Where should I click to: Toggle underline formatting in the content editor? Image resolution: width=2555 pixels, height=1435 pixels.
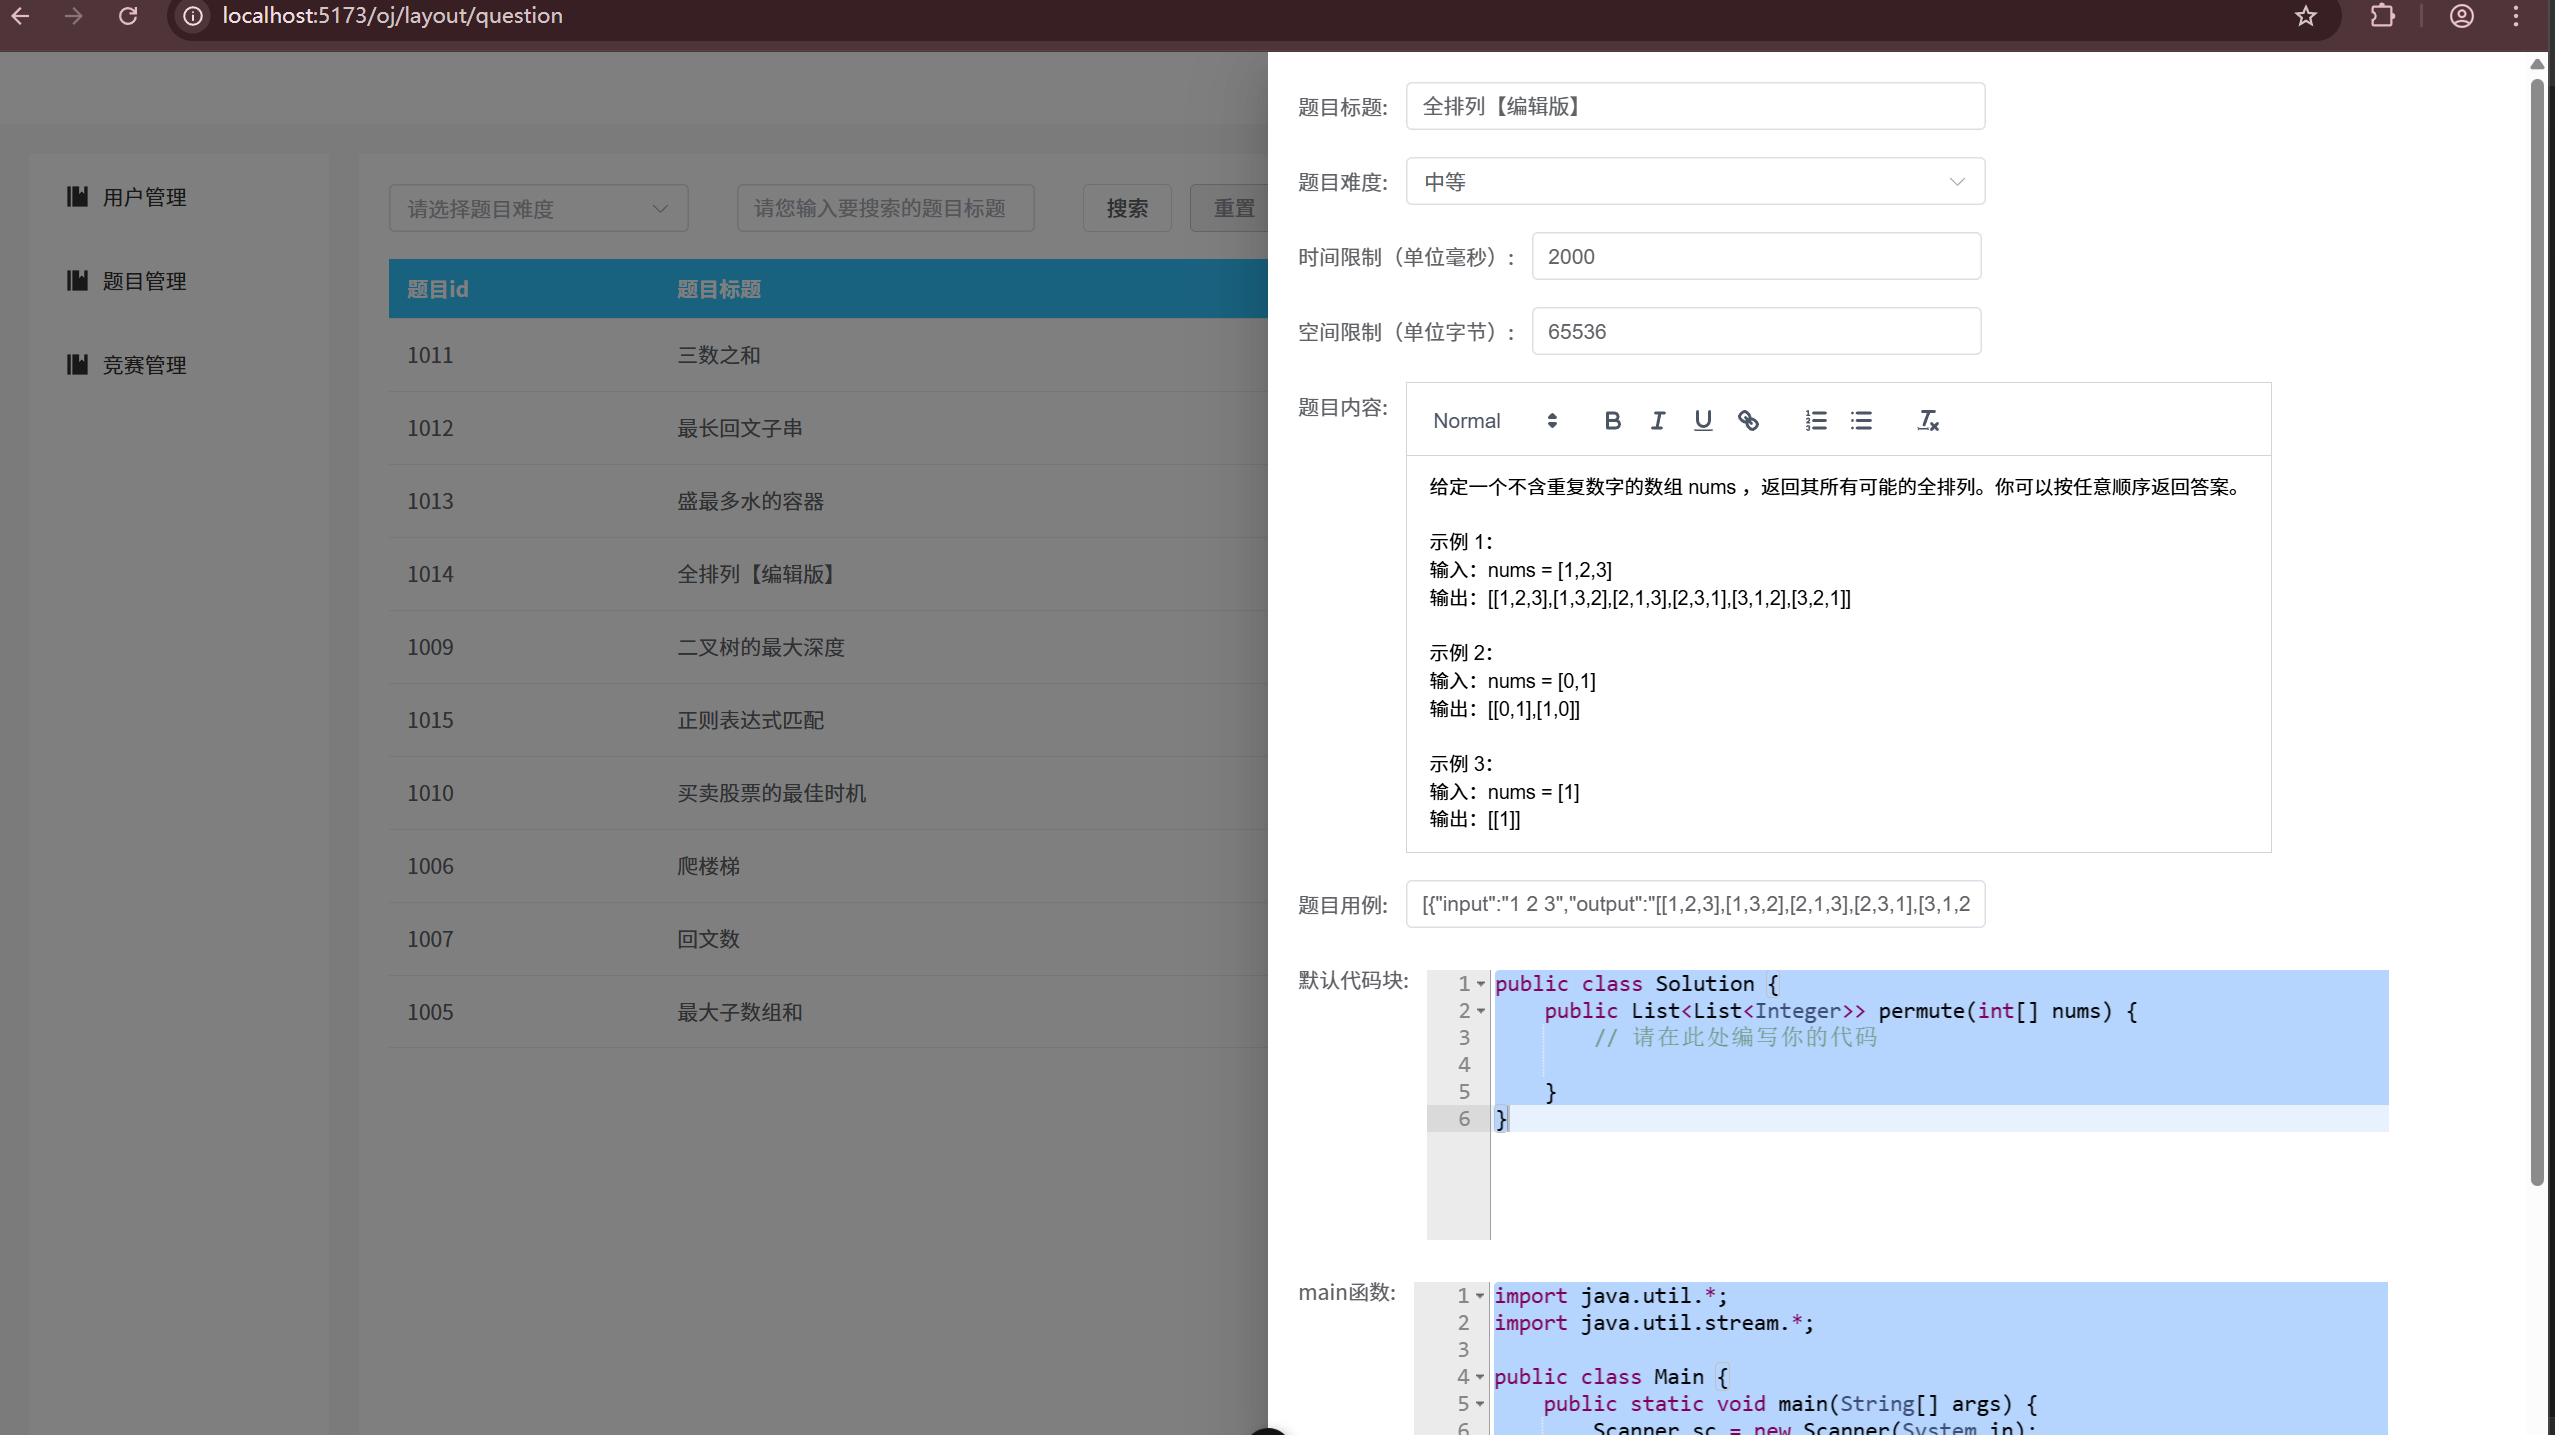point(1702,420)
